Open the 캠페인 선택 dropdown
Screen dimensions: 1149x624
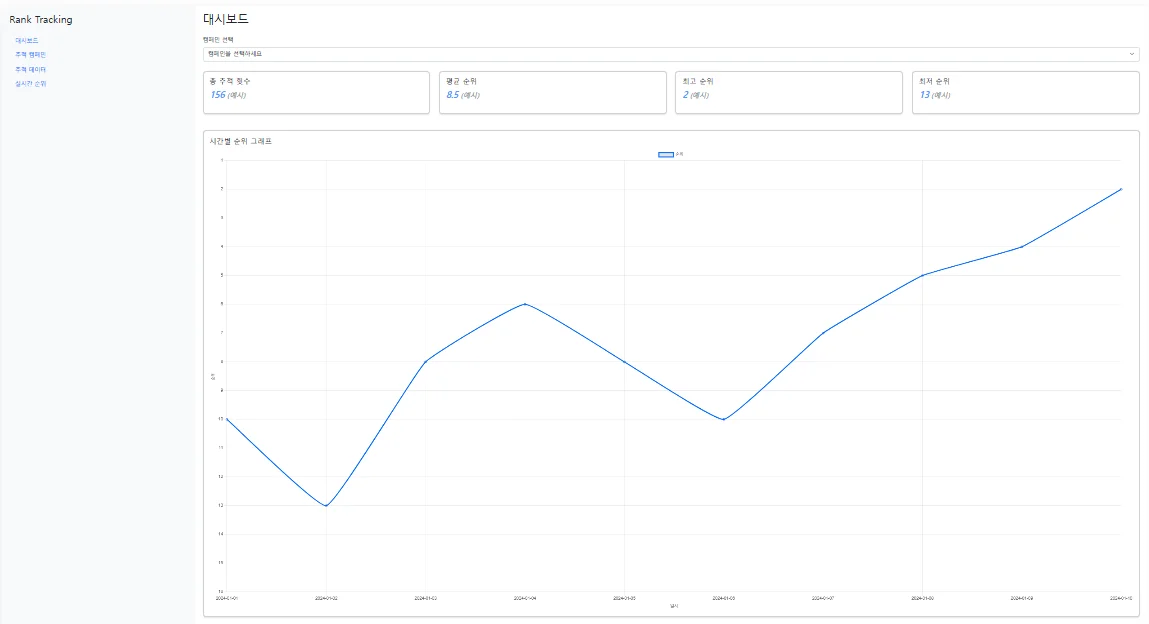pos(670,54)
